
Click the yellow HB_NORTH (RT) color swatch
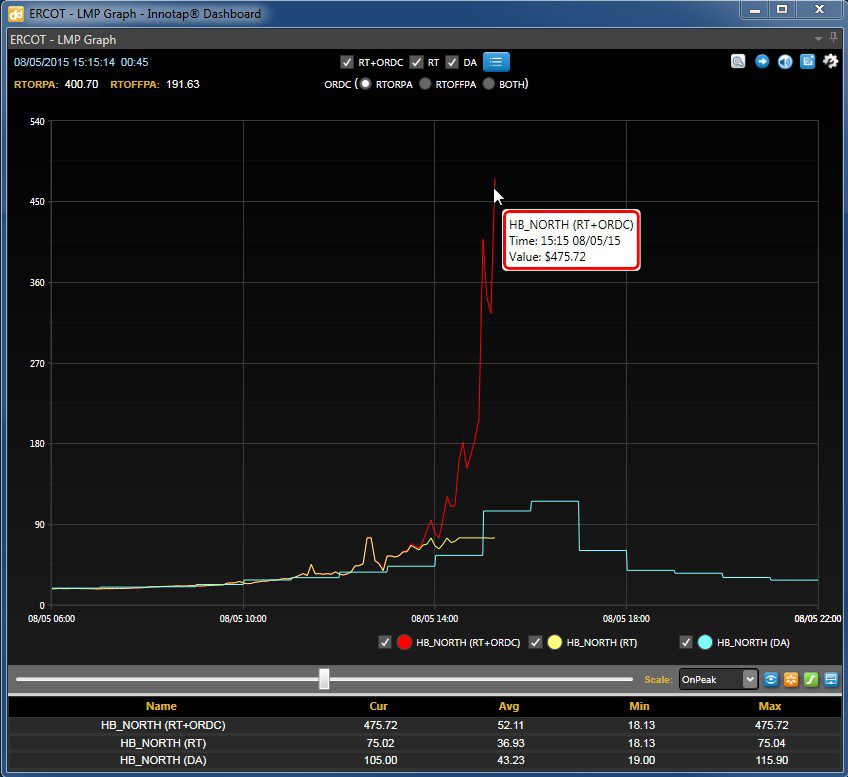[554, 642]
